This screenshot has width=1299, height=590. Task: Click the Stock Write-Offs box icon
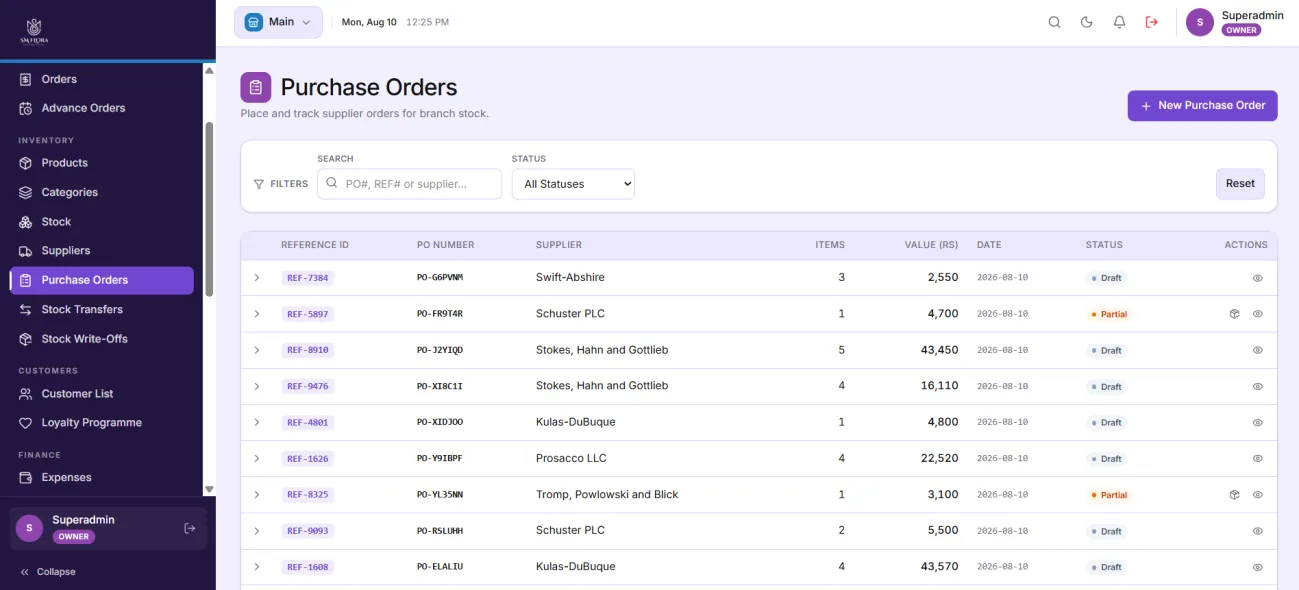pyautogui.click(x=26, y=339)
